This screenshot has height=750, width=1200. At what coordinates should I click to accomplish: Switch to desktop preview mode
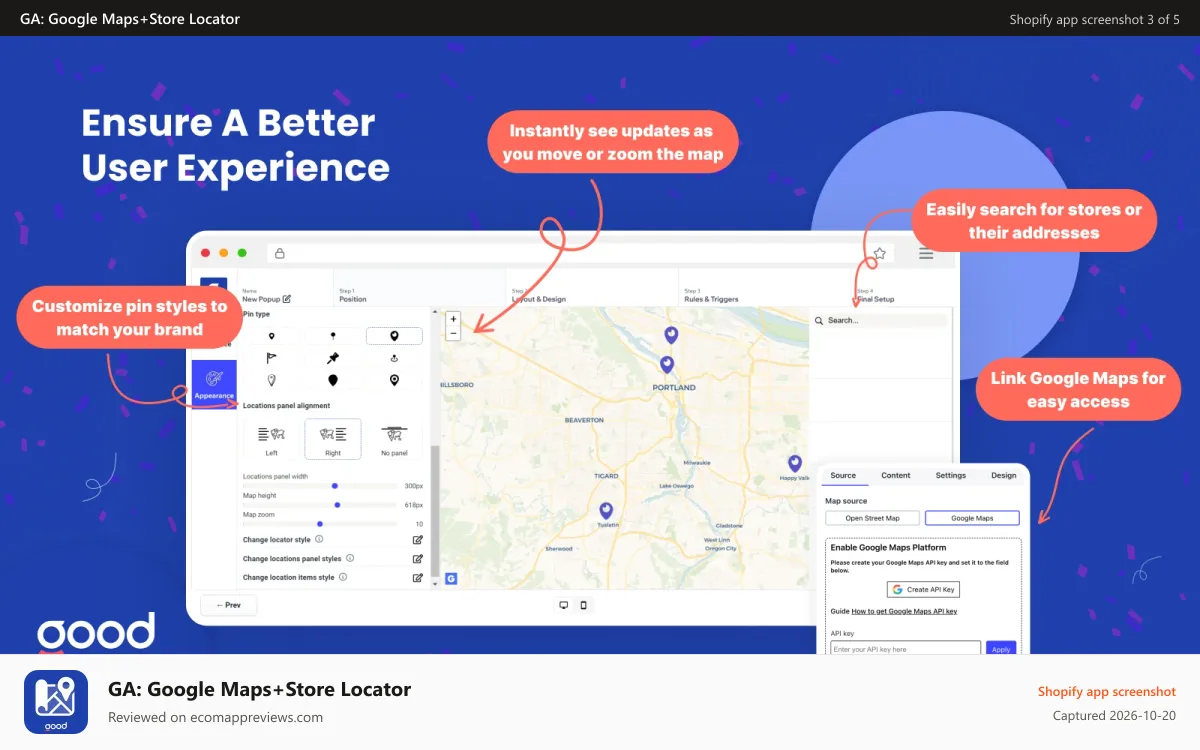point(564,605)
